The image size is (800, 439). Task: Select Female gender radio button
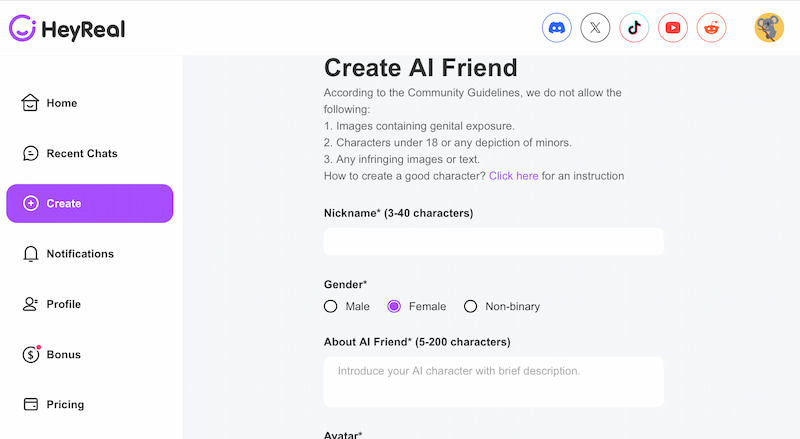[394, 306]
